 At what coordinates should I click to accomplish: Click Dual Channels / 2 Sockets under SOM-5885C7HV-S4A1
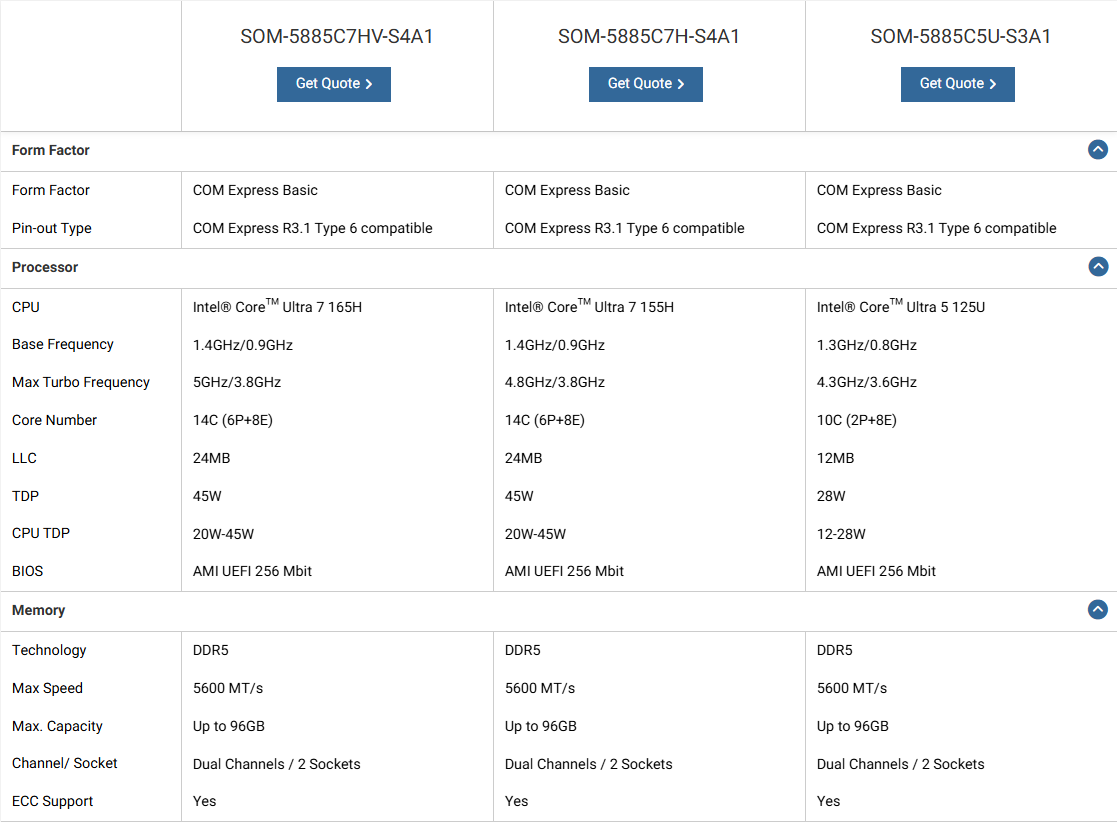pyautogui.click(x=277, y=764)
